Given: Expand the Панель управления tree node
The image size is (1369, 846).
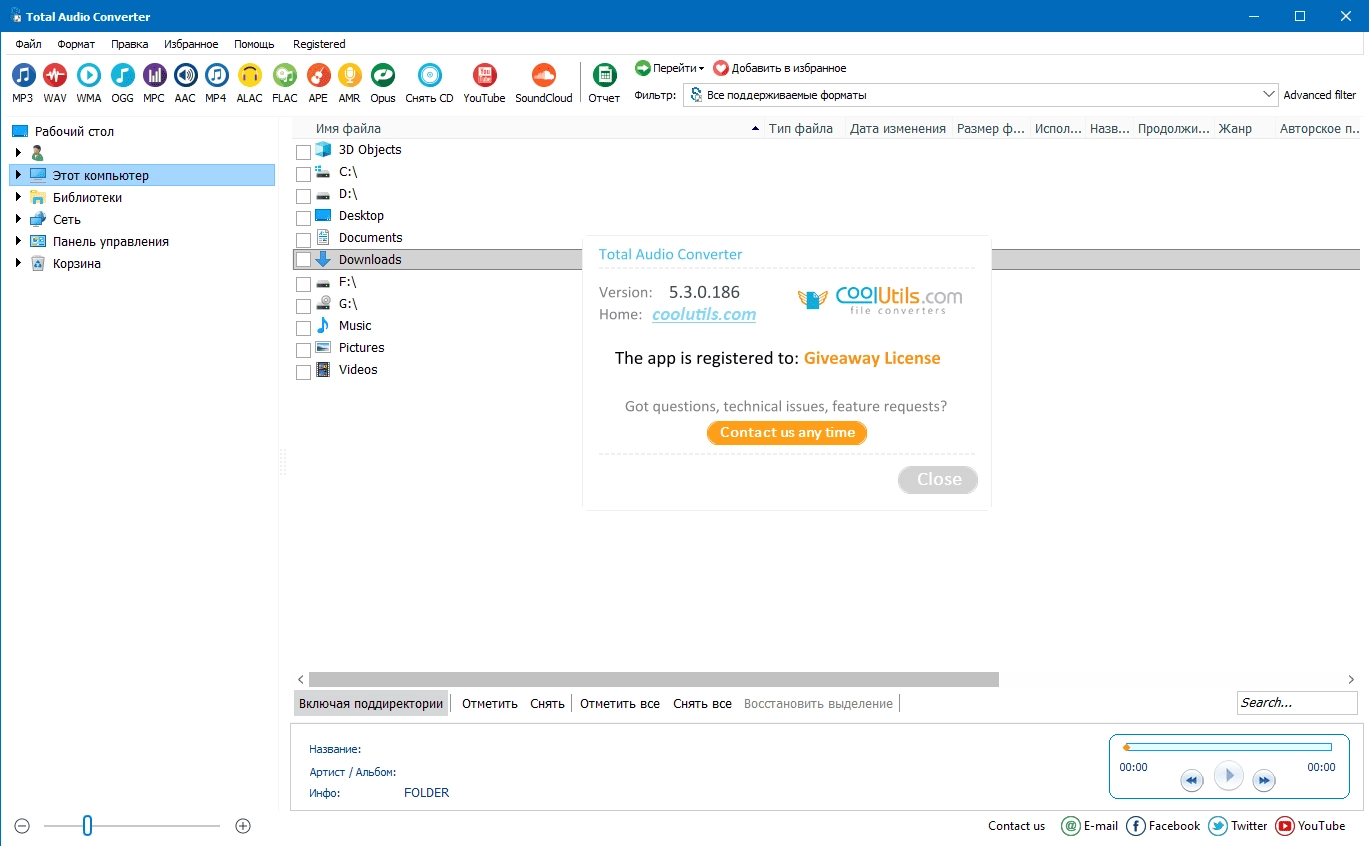Looking at the screenshot, I should click(x=18, y=241).
